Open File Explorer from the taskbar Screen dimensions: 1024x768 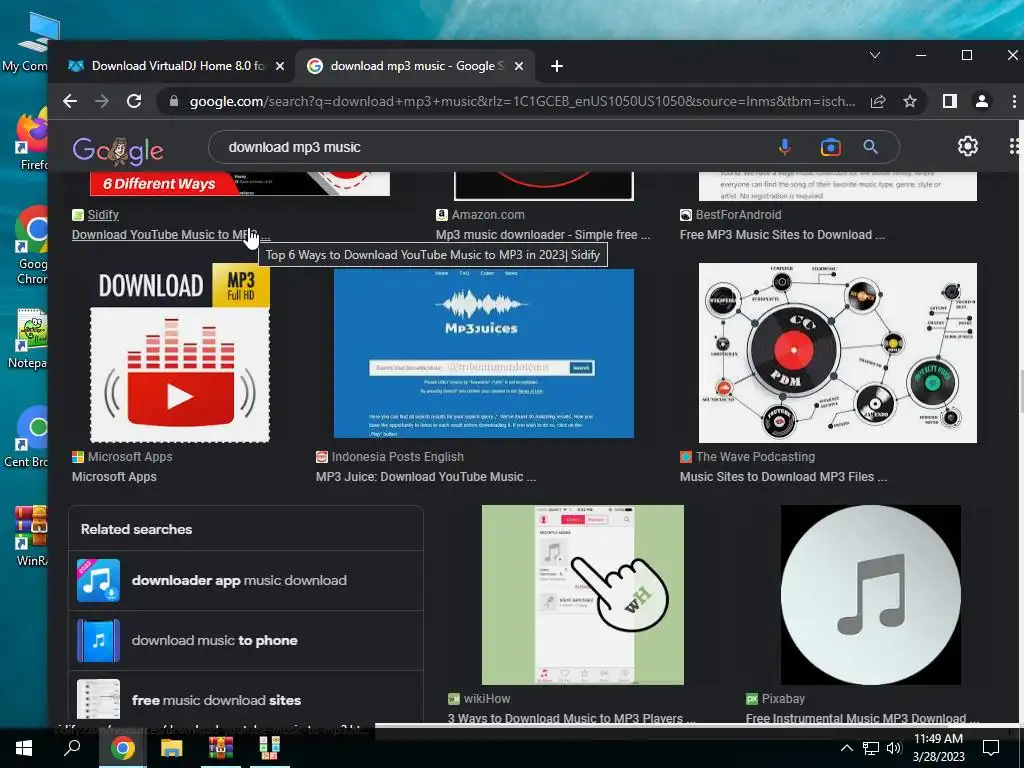(172, 748)
